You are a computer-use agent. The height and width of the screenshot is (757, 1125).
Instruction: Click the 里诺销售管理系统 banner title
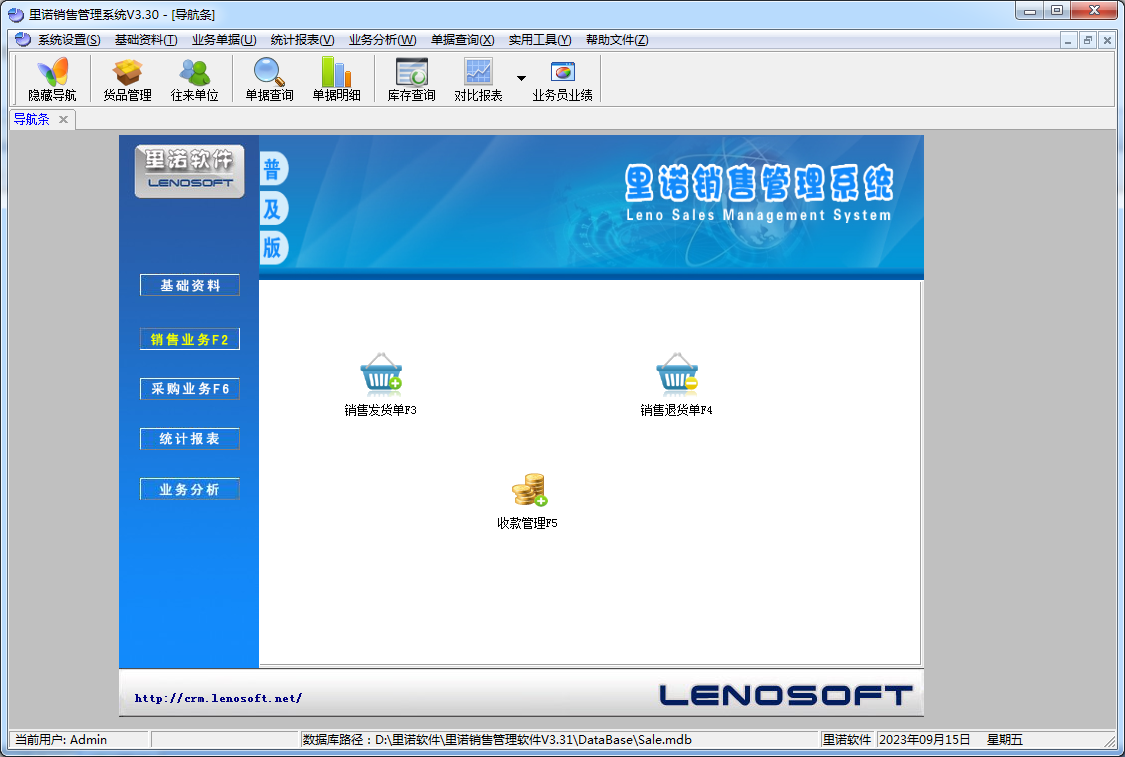click(758, 182)
